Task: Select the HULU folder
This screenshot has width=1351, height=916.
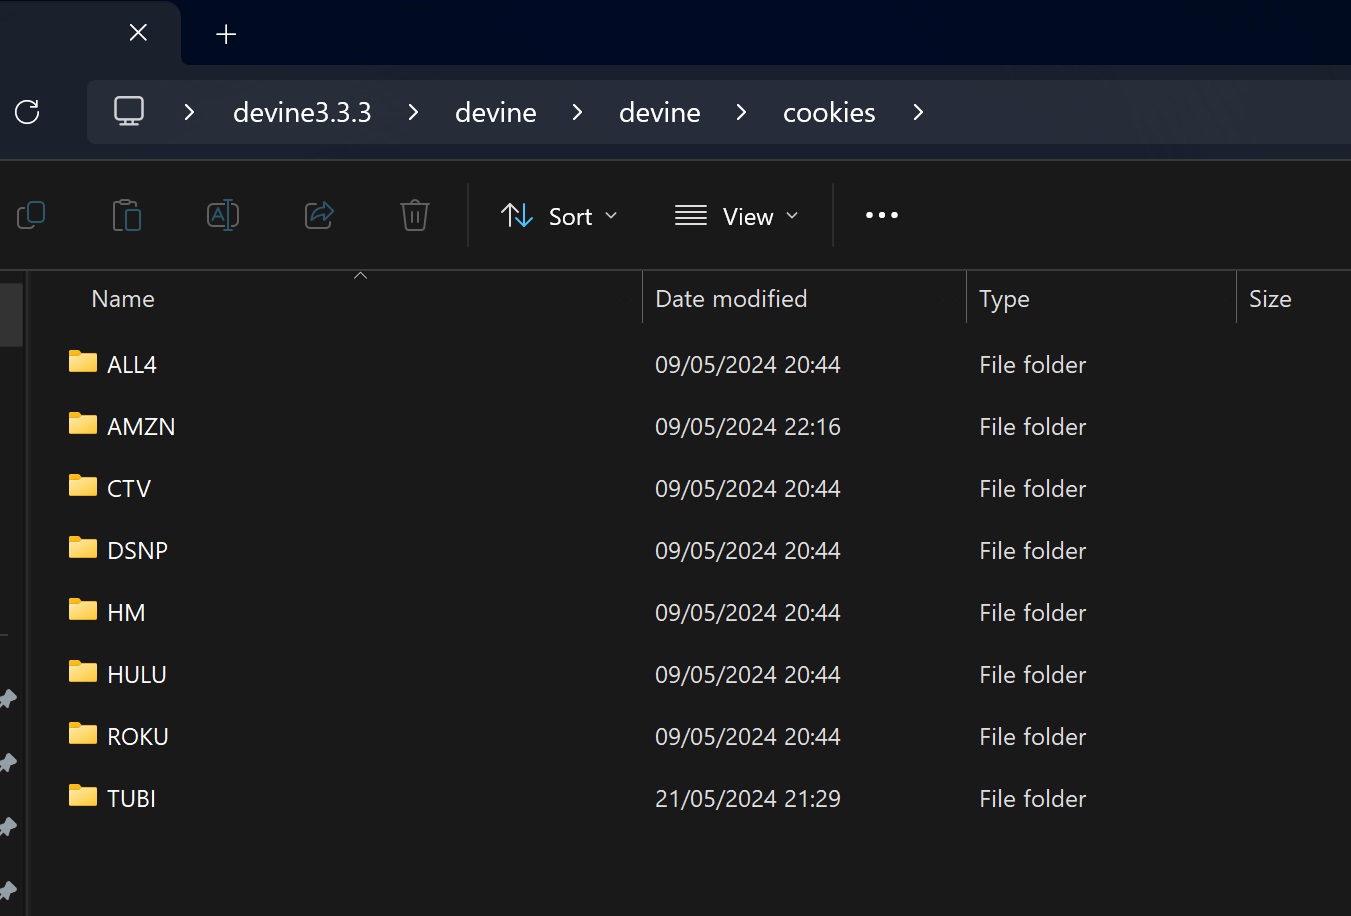Action: pyautogui.click(x=137, y=675)
